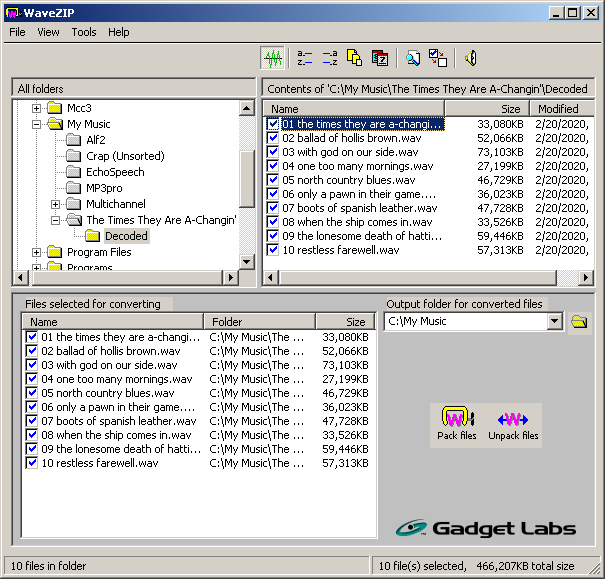Select the EchoSpeech folder
Viewport: 605px width, 579px height.
point(115,172)
